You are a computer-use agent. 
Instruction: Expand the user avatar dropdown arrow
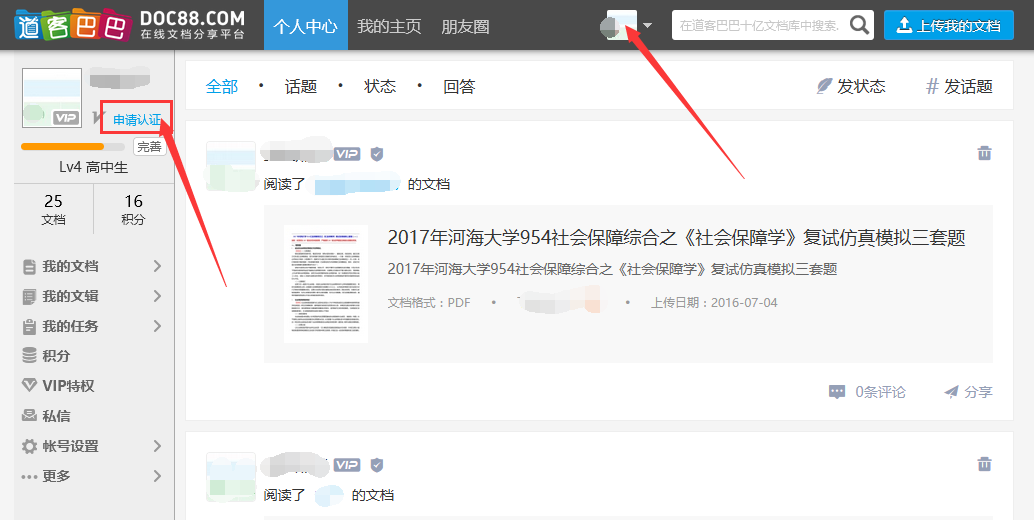tap(648, 26)
